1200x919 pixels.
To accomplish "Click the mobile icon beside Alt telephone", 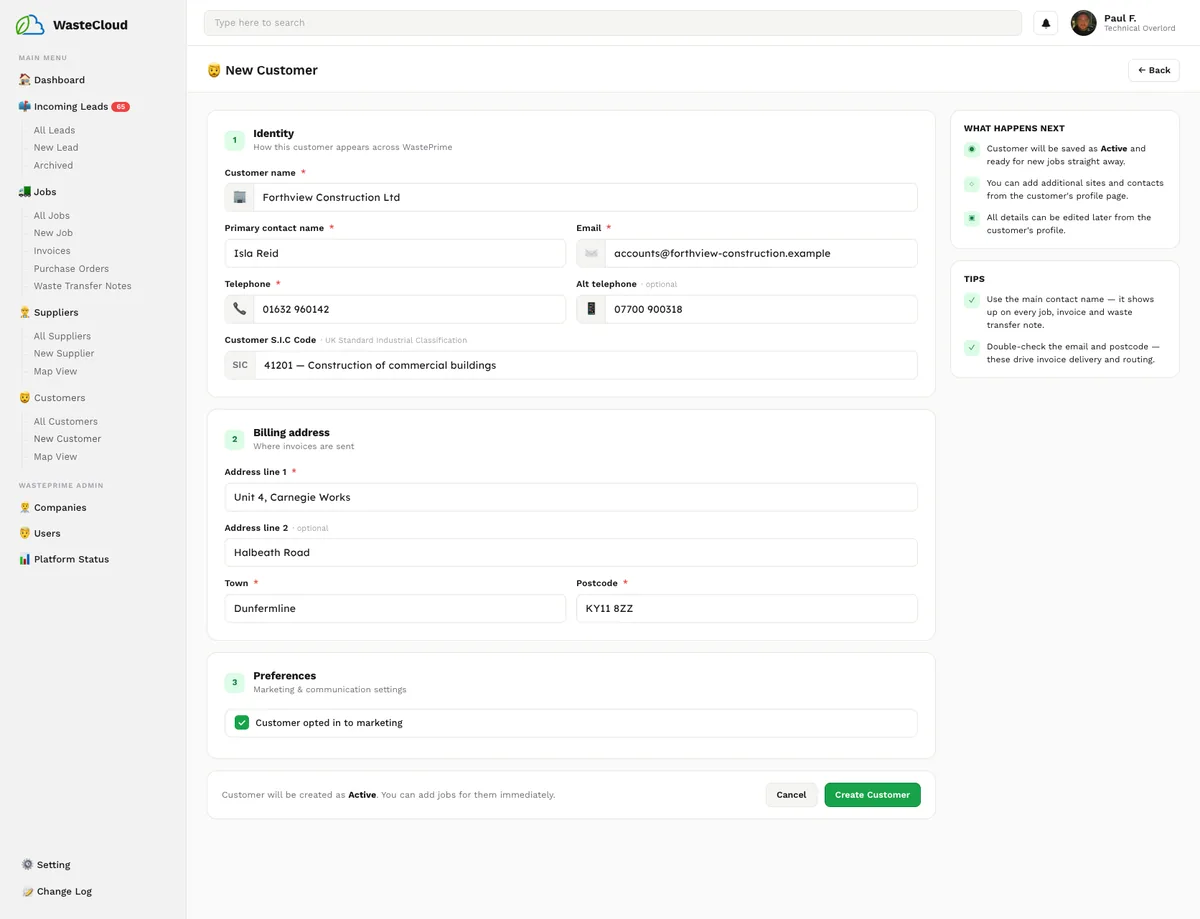I will (591, 310).
